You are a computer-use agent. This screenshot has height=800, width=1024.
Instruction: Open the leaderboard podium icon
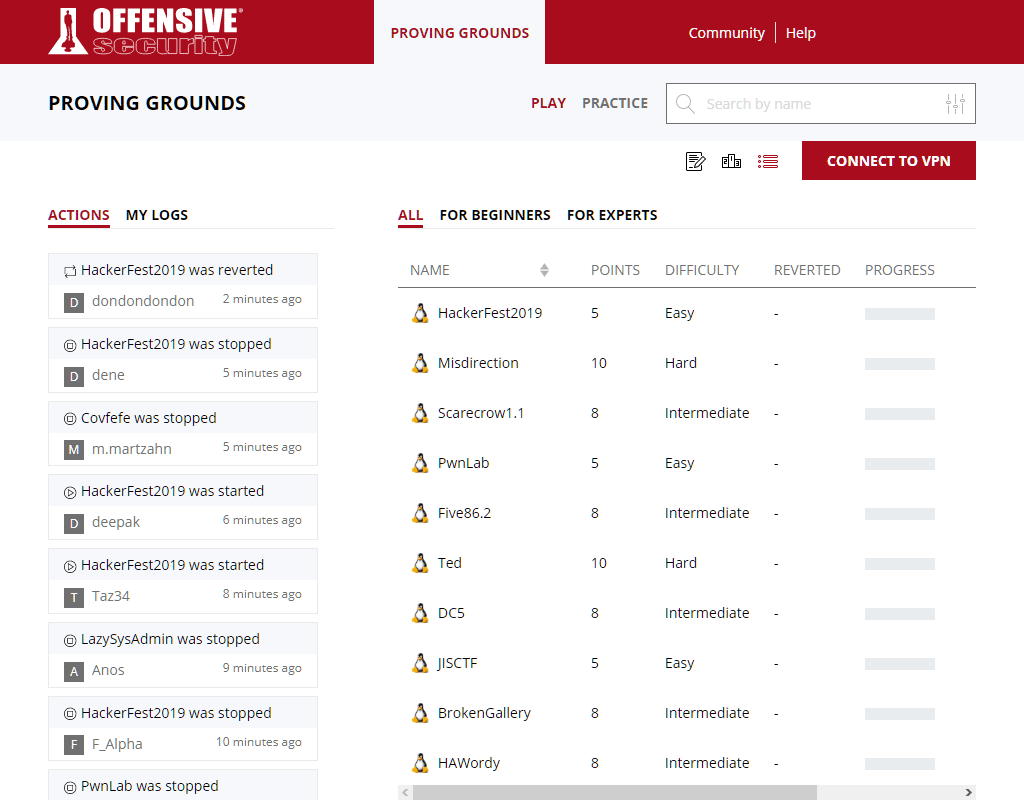click(x=731, y=161)
